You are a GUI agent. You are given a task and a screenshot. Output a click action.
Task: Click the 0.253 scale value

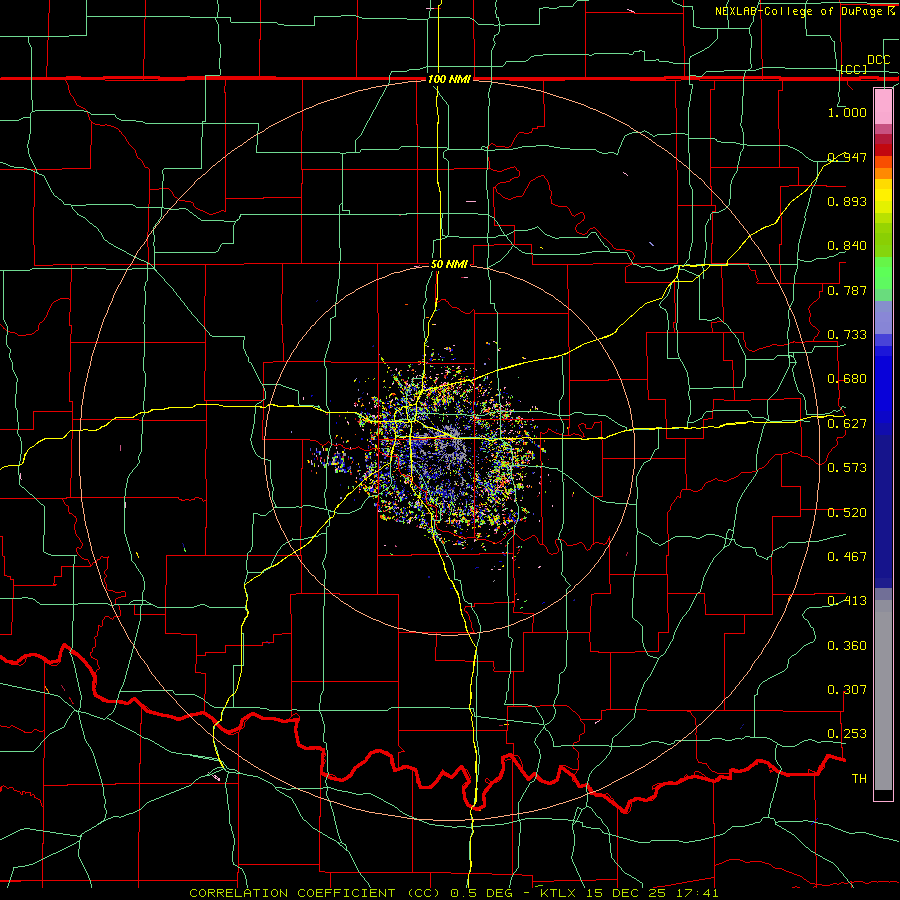[847, 734]
